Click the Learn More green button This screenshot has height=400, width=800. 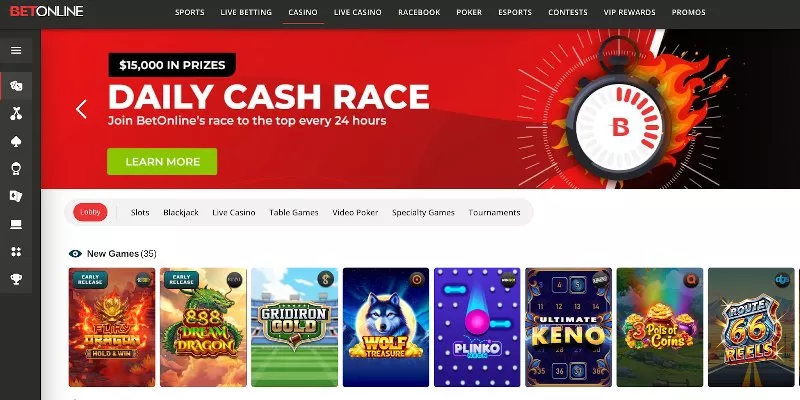[162, 162]
